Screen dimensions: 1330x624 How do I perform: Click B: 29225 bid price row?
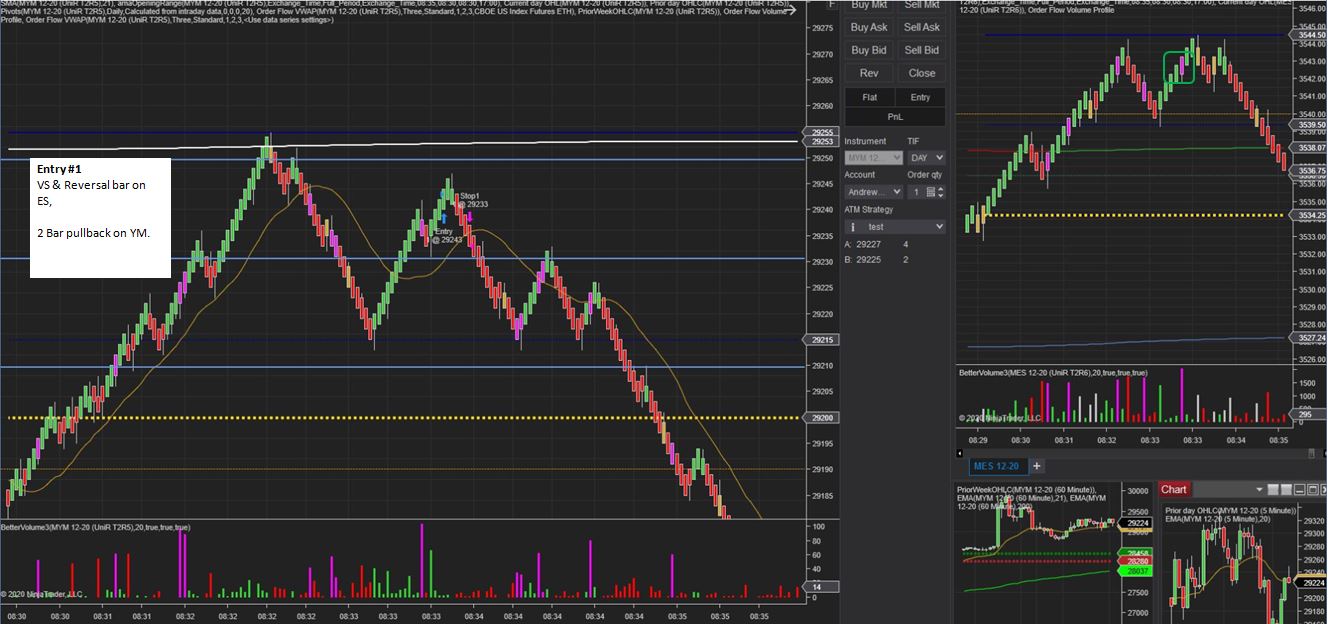(x=877, y=259)
